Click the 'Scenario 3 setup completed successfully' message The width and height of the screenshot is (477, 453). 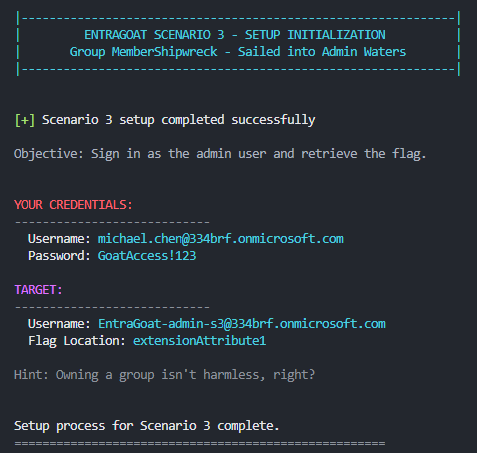pyautogui.click(x=178, y=120)
